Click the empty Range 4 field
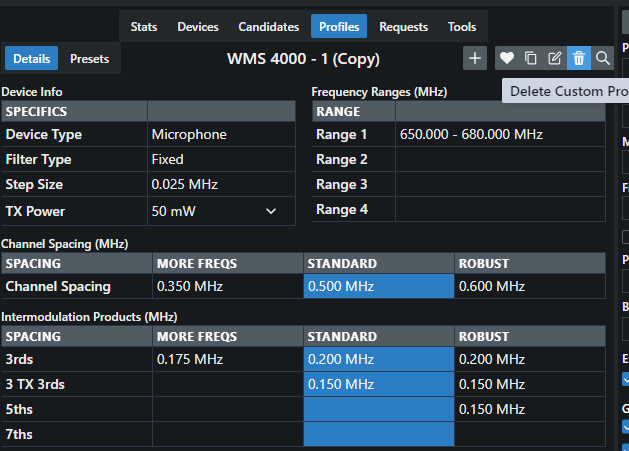The height and width of the screenshot is (451, 629). pyautogui.click(x=500, y=209)
